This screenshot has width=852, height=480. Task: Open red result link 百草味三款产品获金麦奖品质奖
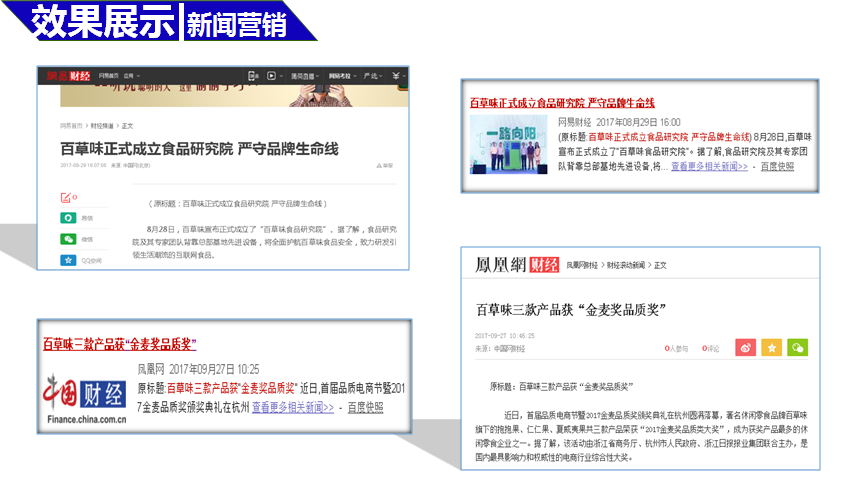[x=120, y=344]
